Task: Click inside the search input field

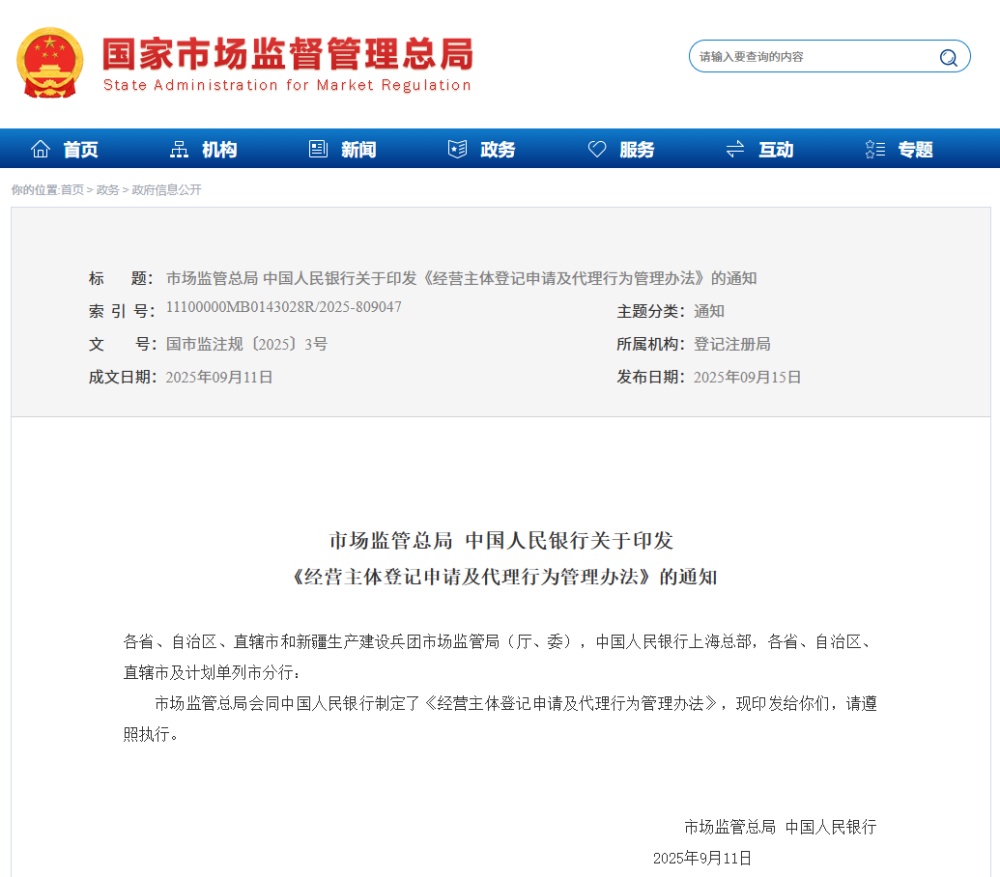Action: pos(810,57)
